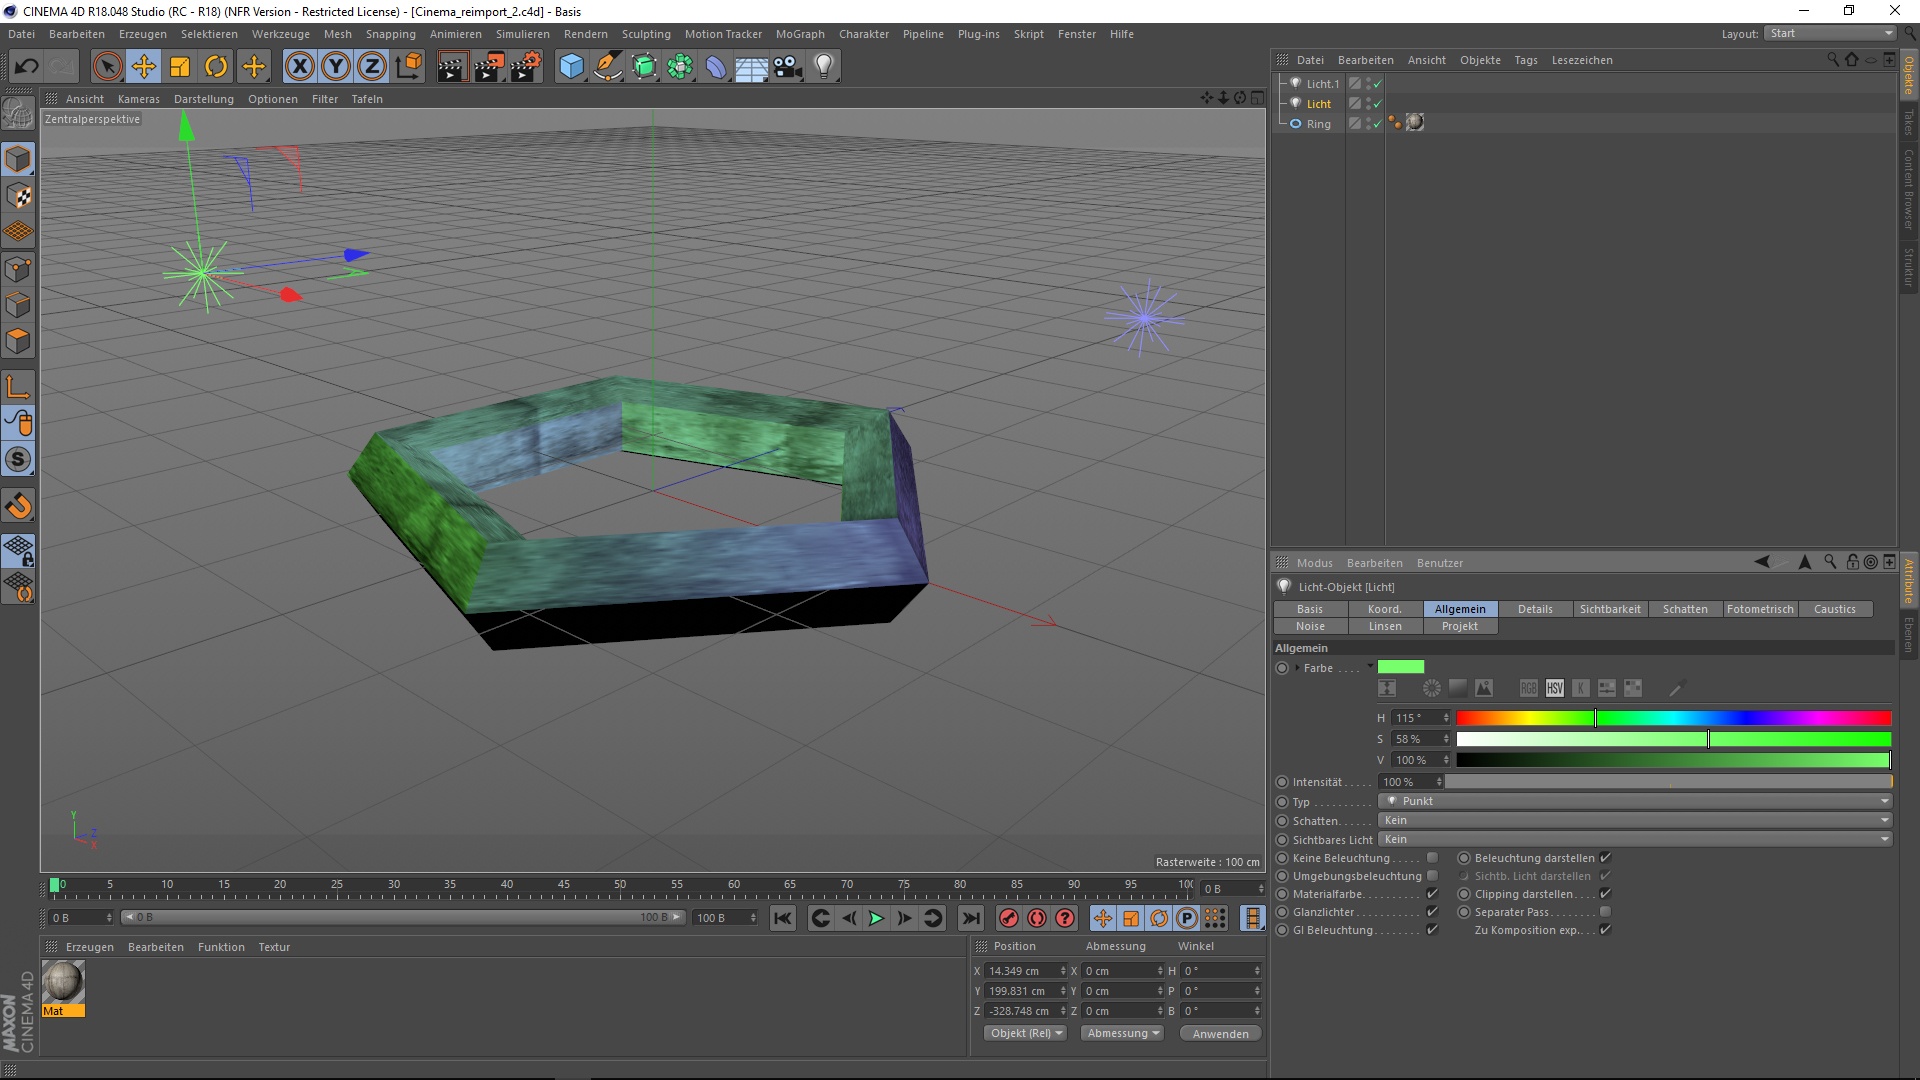The height and width of the screenshot is (1080, 1920).
Task: Toggle Materialfarbe checkbox
Action: pyautogui.click(x=1432, y=894)
